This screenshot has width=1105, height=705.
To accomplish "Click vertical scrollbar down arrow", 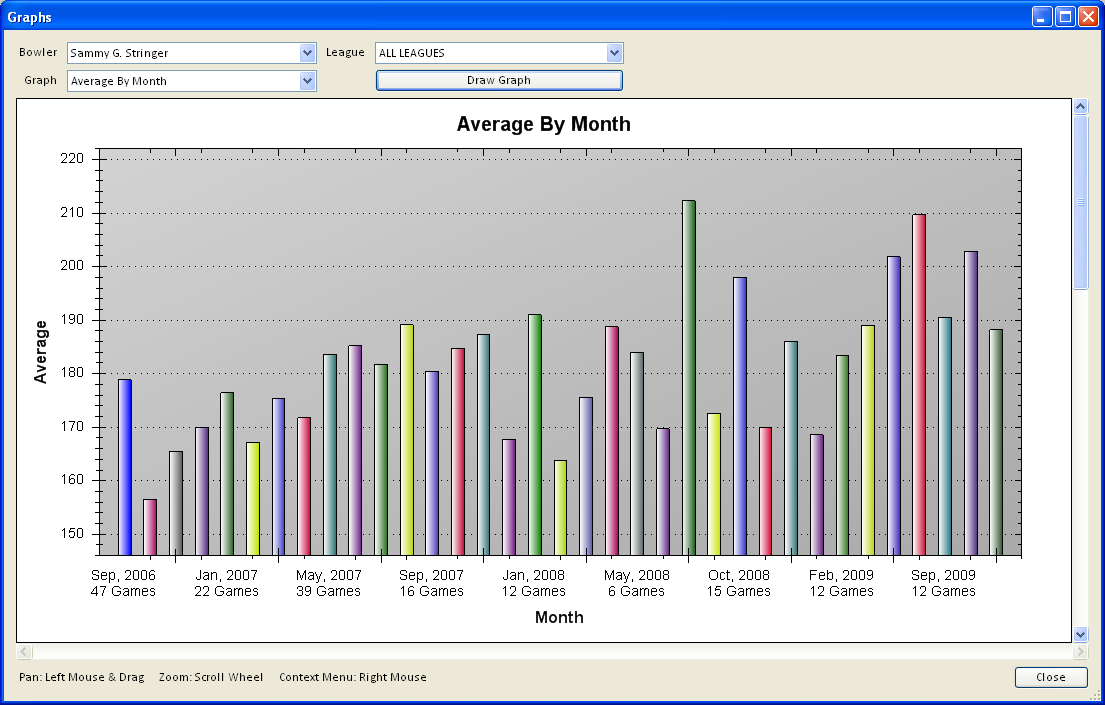I will click(1080, 634).
